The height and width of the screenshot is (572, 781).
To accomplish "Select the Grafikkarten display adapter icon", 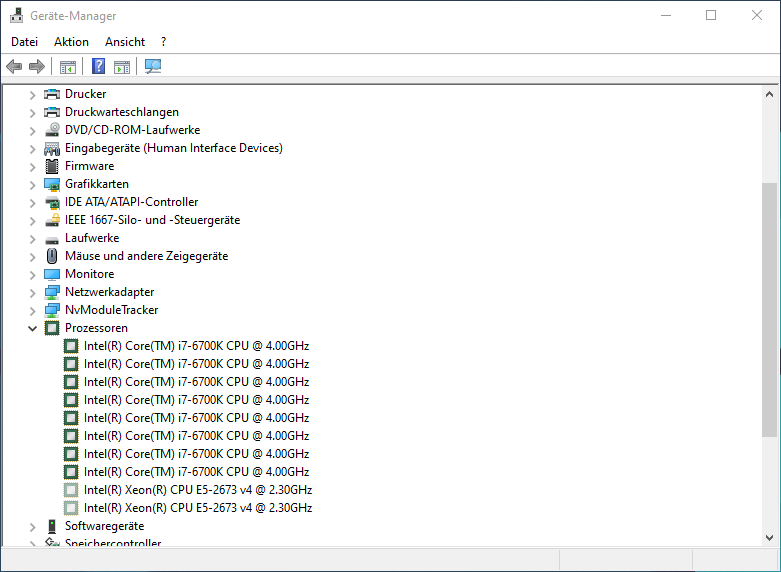I will 52,184.
